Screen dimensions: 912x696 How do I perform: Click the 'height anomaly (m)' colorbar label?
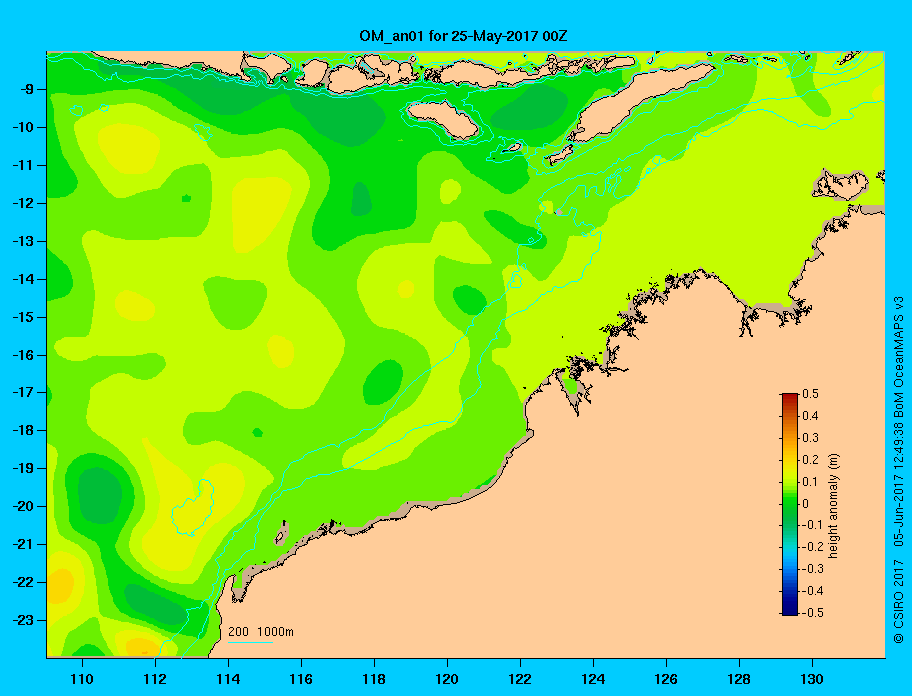[x=833, y=505]
